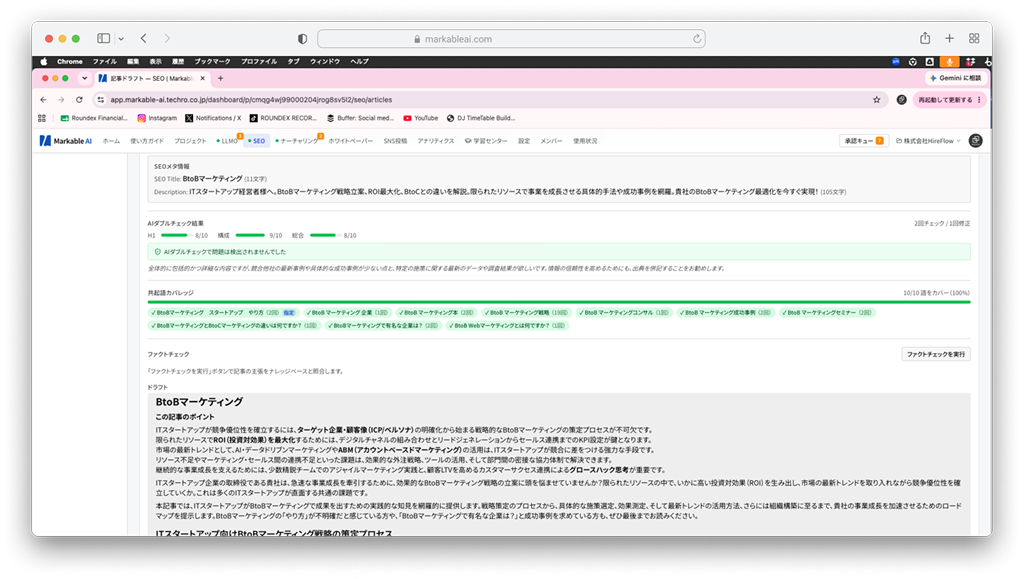The image size is (1024, 579).
Task: Open the Instagram bookmark
Action: (157, 118)
